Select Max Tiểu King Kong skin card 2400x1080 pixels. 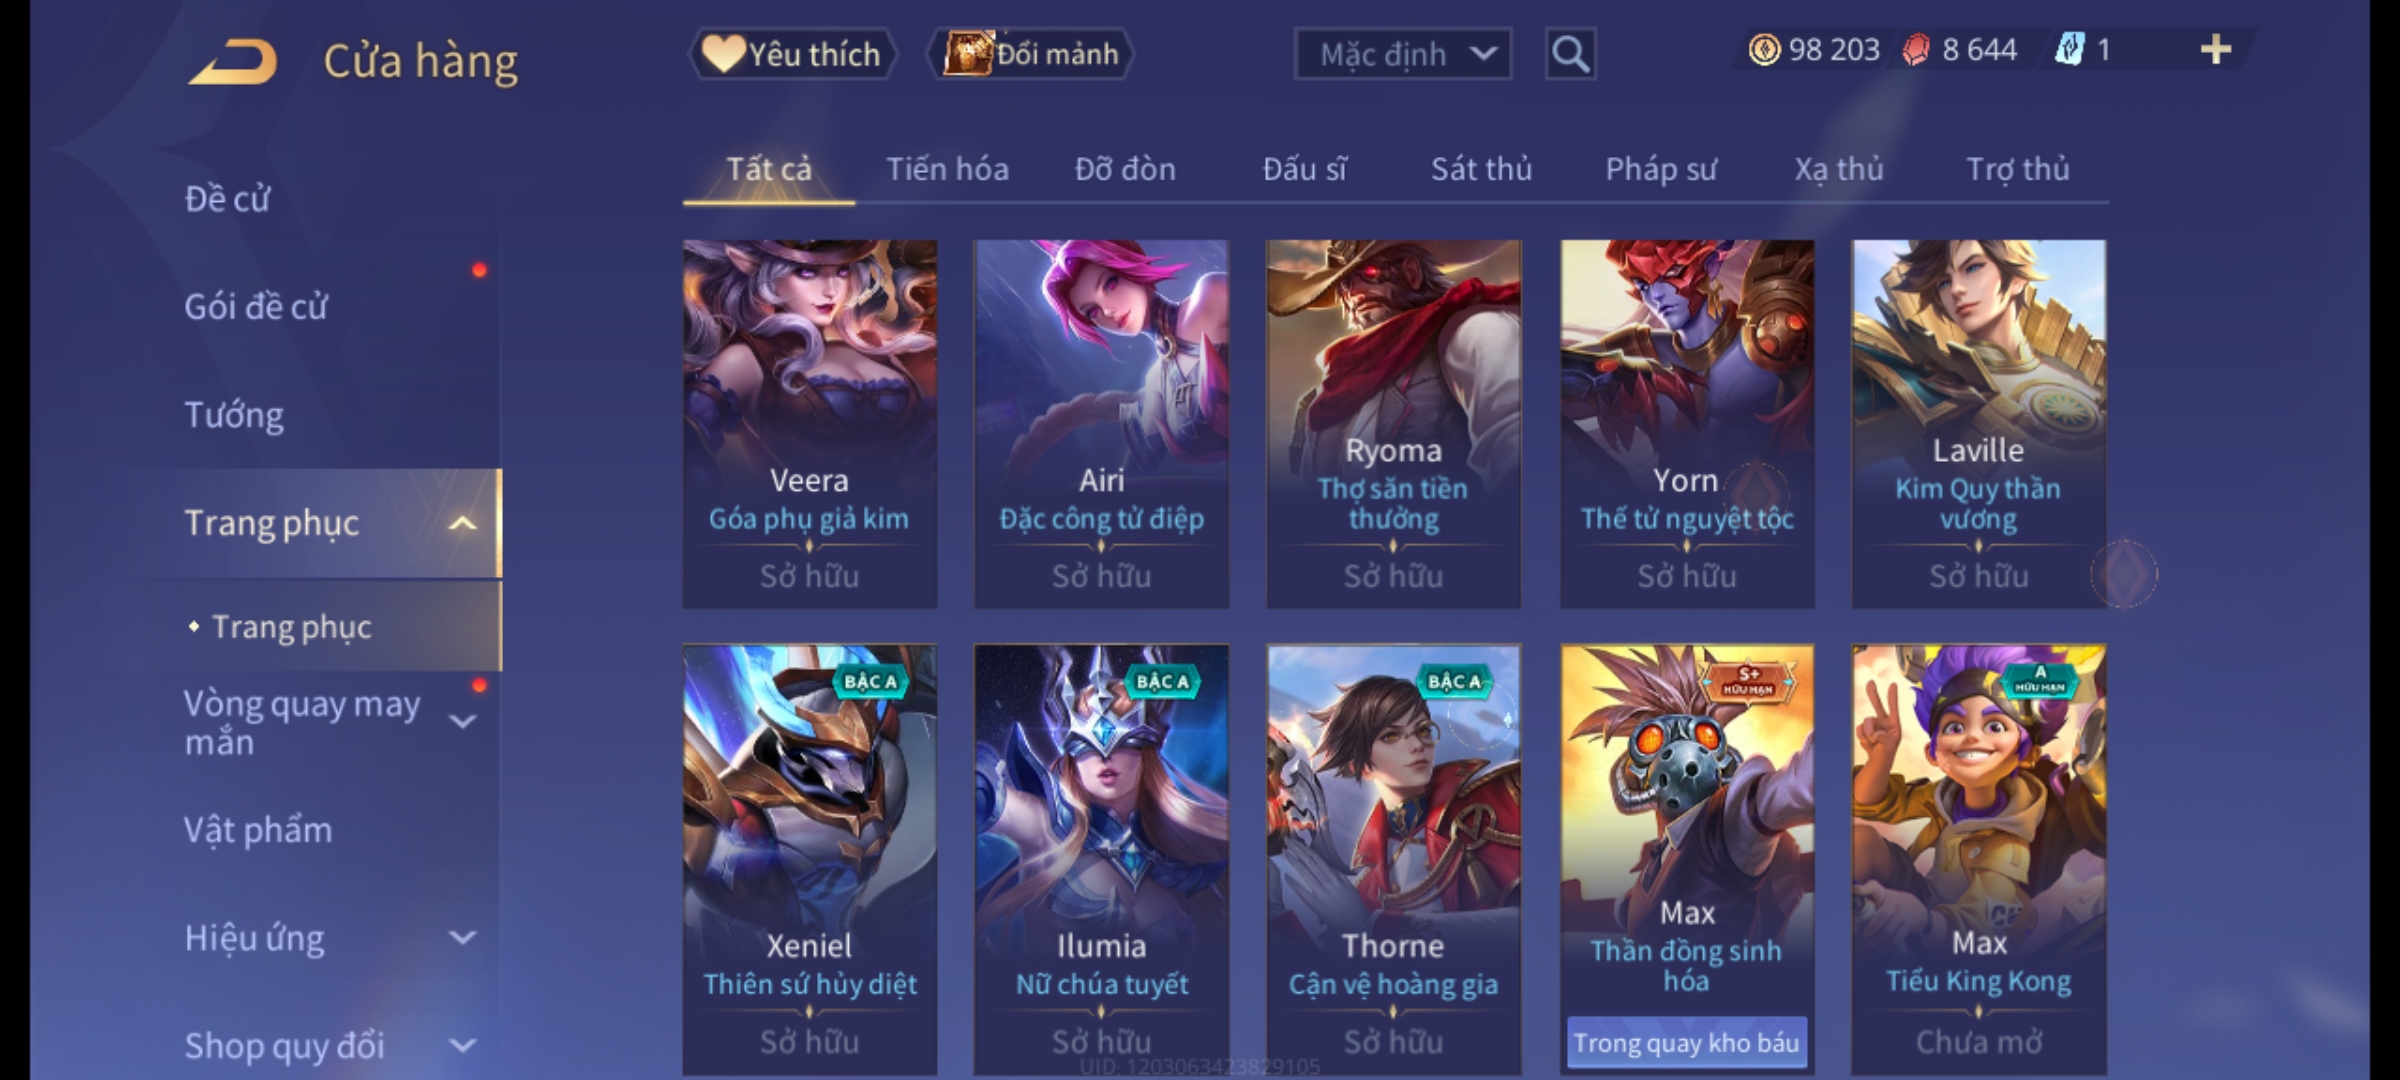pos(1979,860)
